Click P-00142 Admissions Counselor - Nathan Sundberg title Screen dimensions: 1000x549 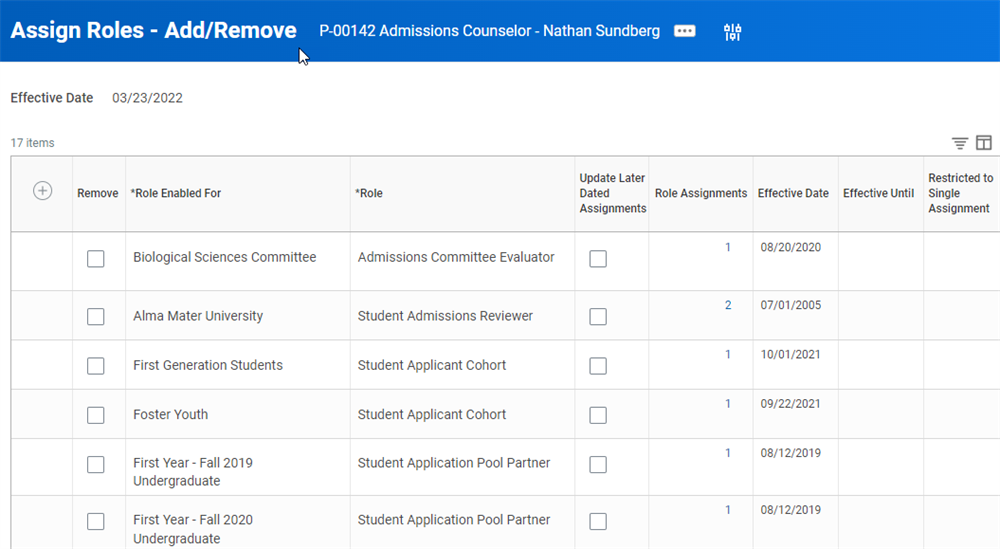pyautogui.click(x=489, y=31)
